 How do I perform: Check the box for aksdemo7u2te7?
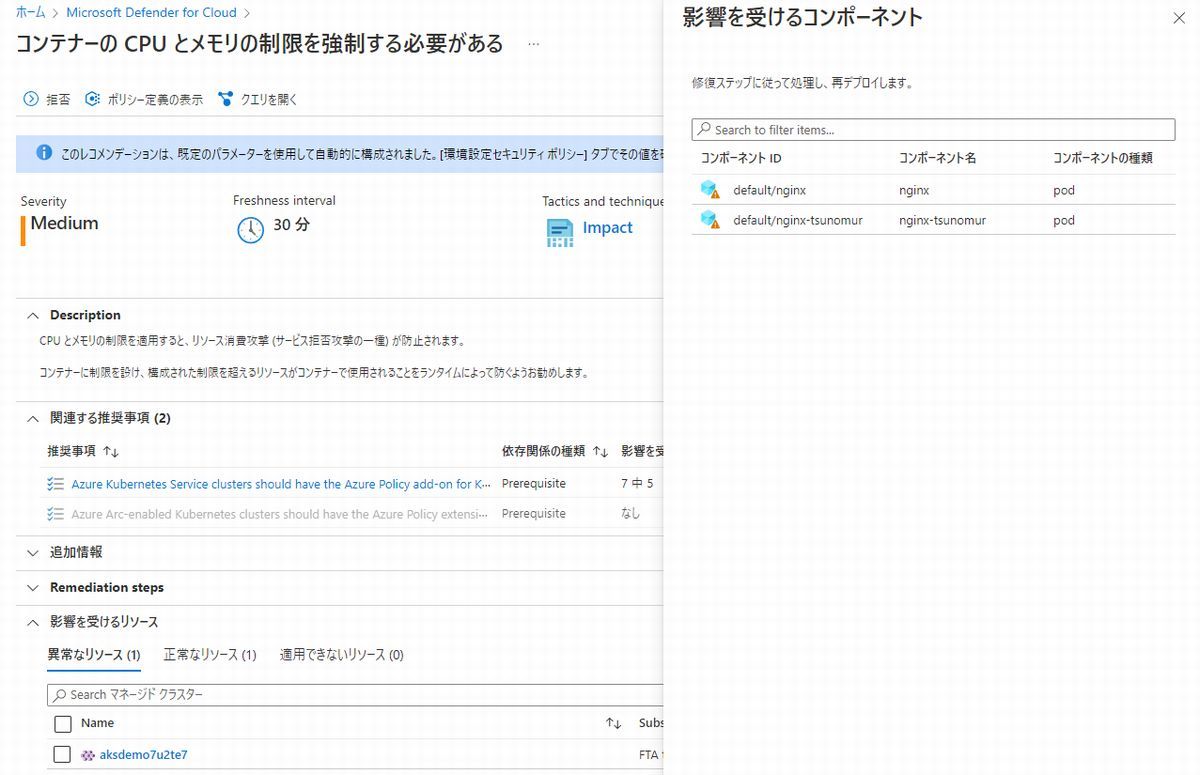62,755
